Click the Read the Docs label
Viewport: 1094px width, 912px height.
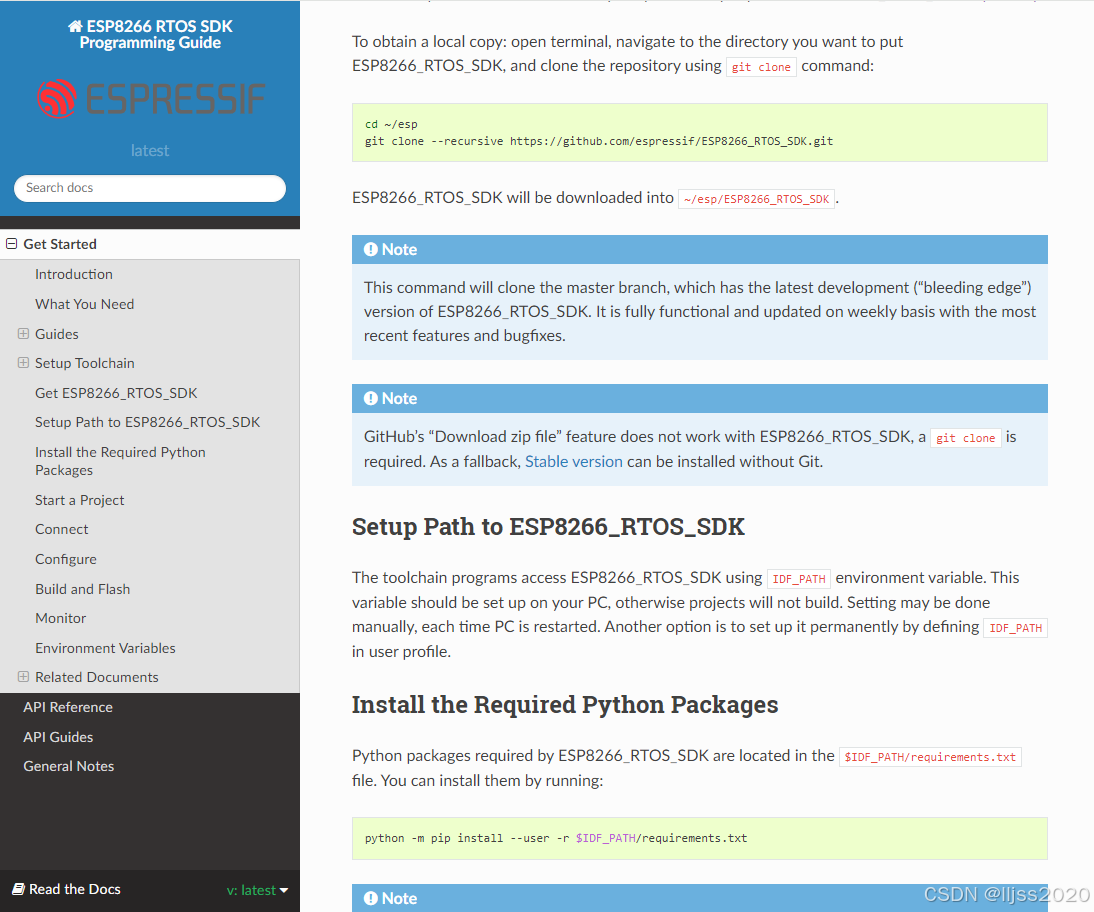[x=75, y=890]
